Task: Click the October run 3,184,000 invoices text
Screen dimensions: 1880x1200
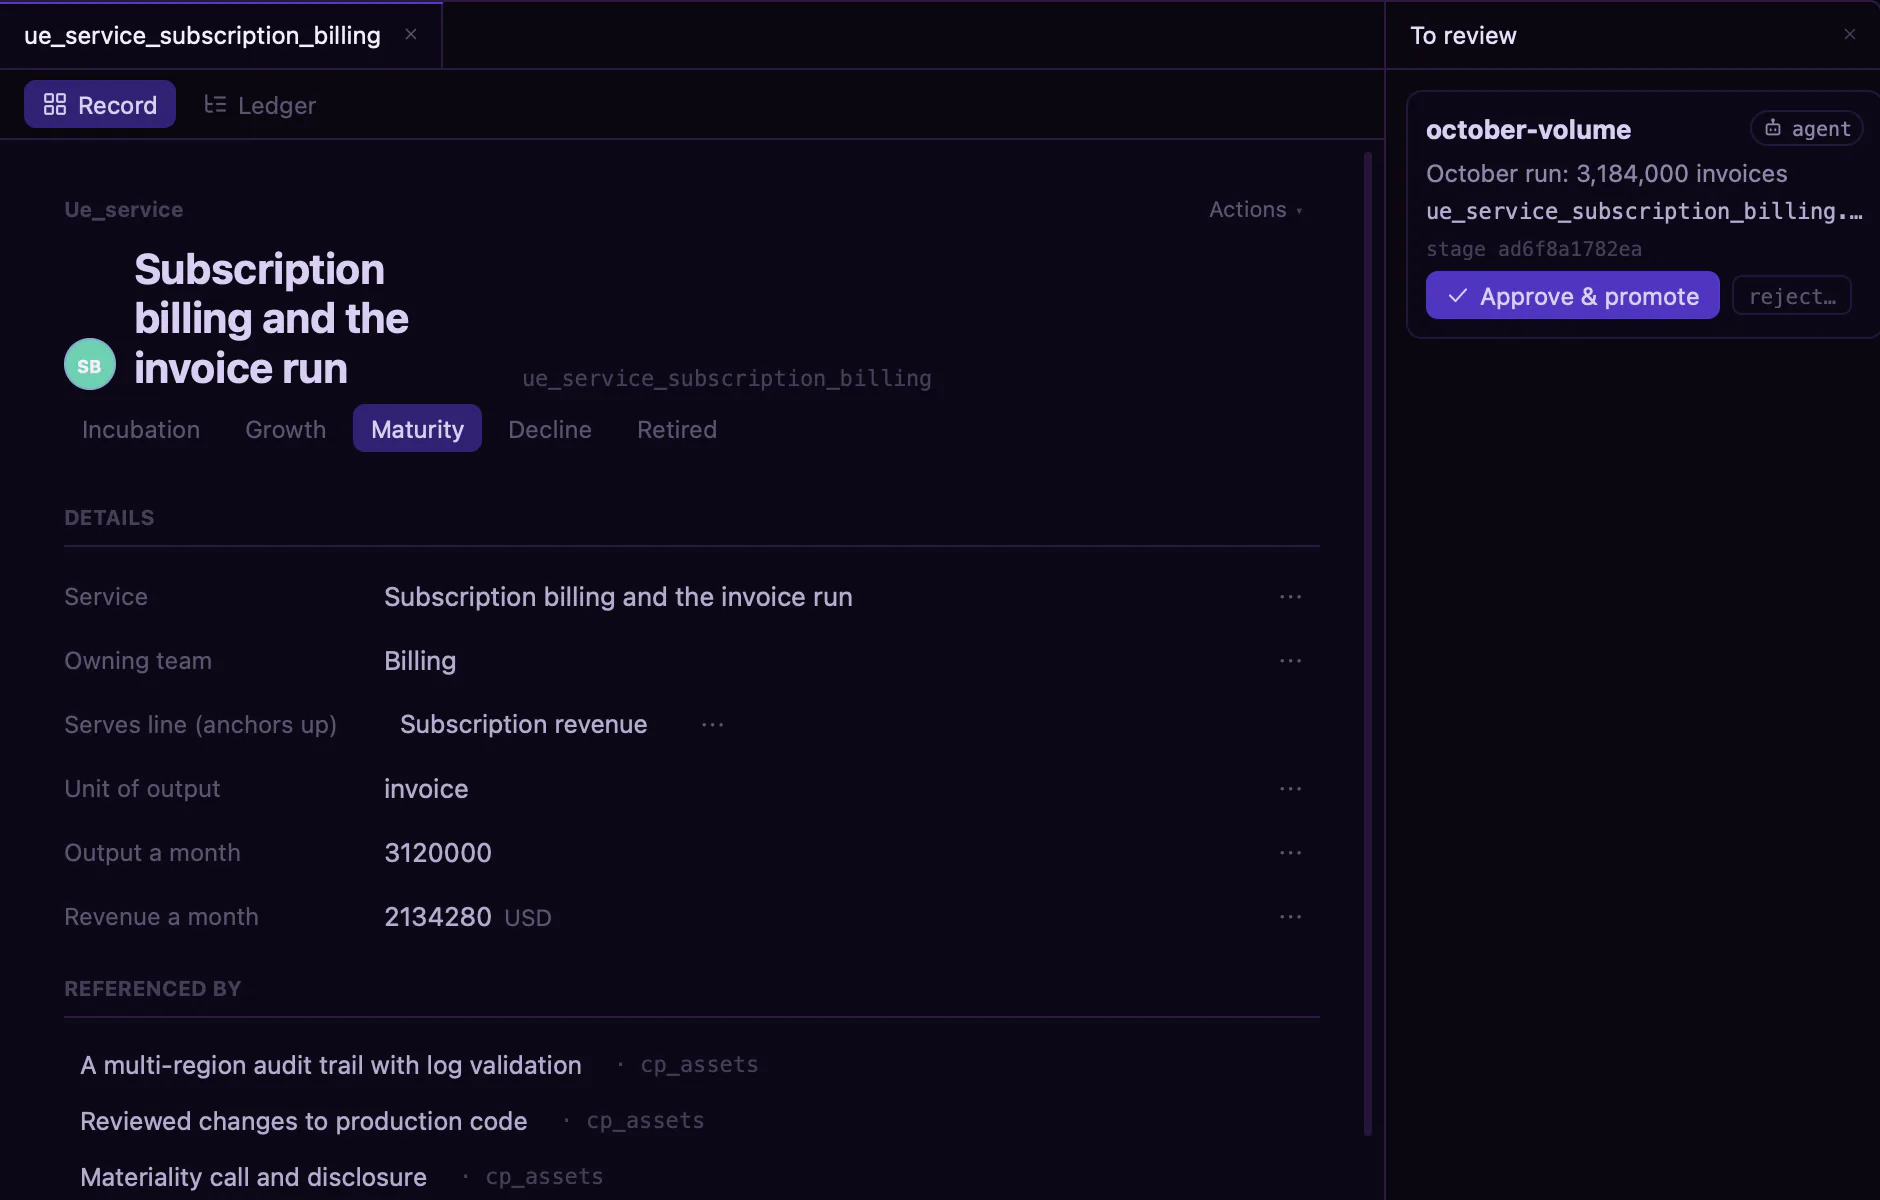Action: 1606,174
